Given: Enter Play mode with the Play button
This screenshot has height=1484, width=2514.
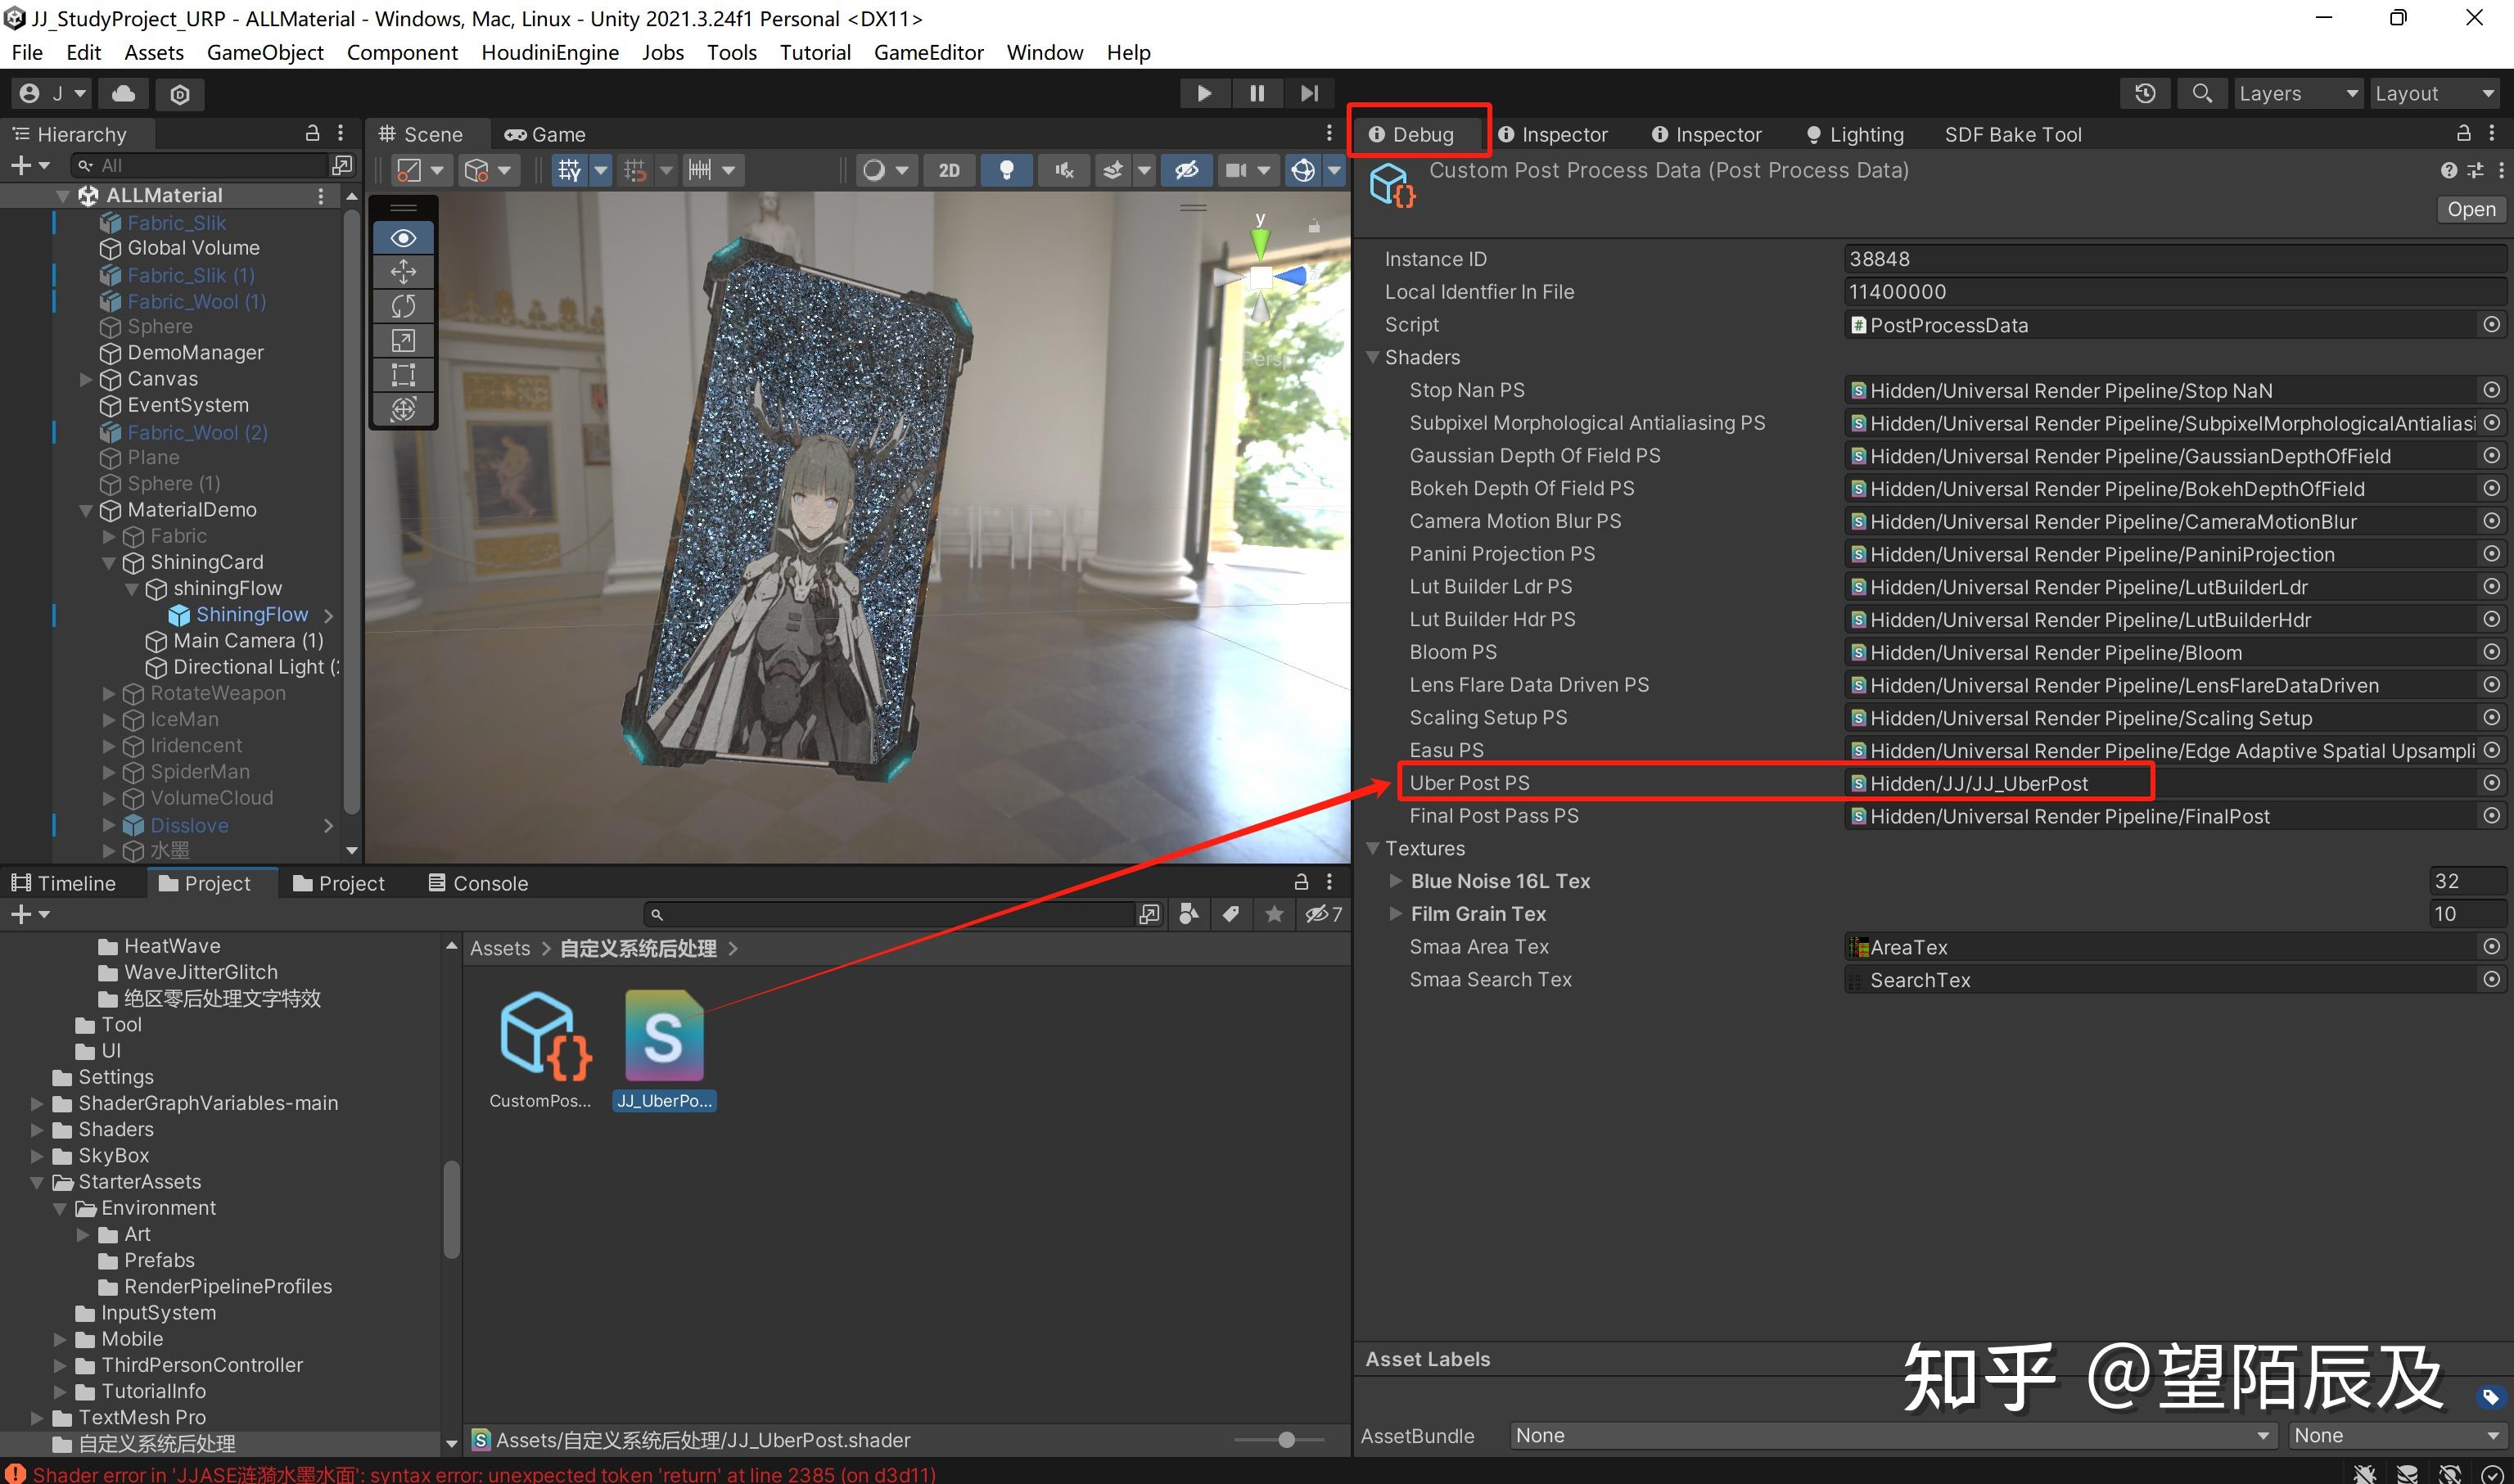Looking at the screenshot, I should coord(1204,93).
